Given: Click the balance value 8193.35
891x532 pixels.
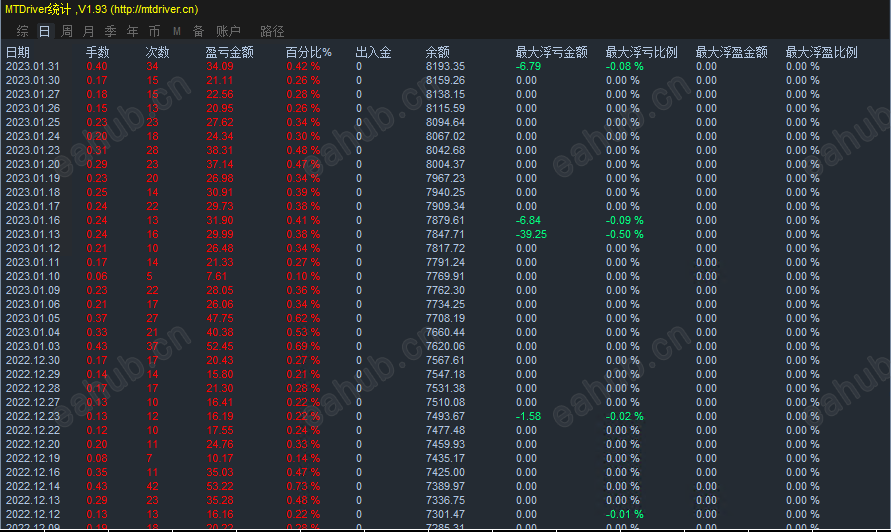Looking at the screenshot, I should pos(445,66).
